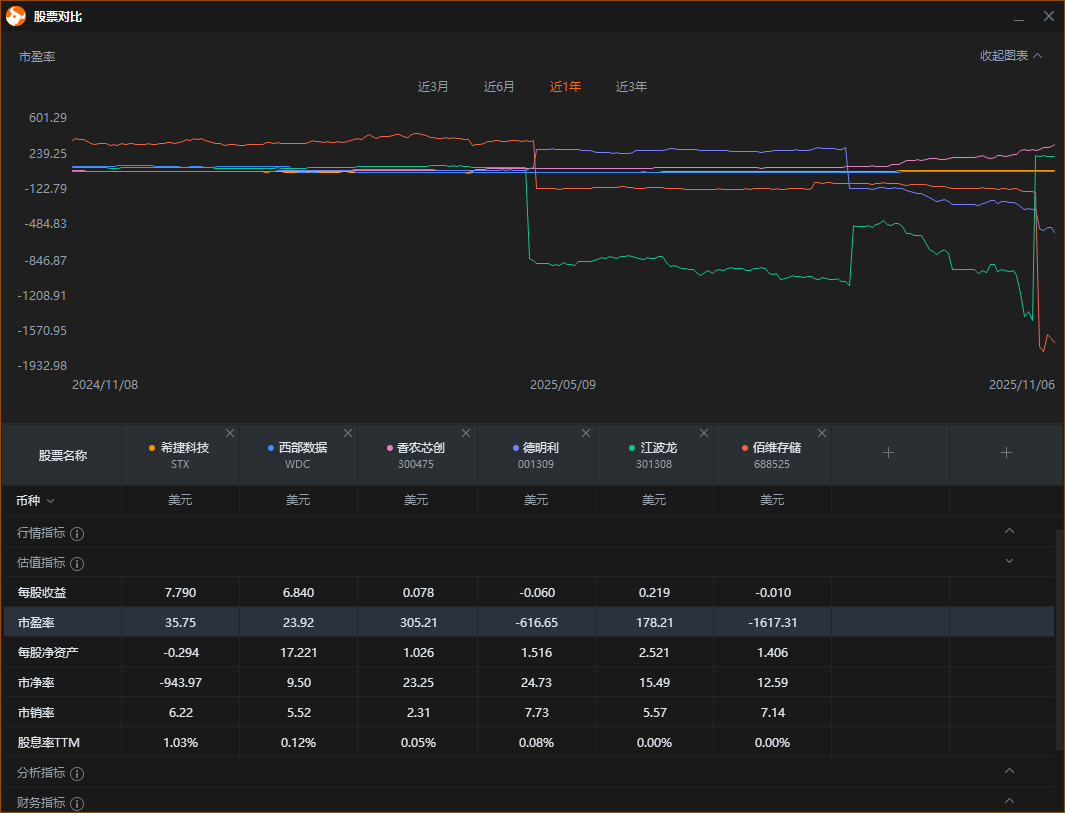1065x813 pixels.
Task: Expand the 财务指标 section
Action: pyautogui.click(x=1009, y=801)
